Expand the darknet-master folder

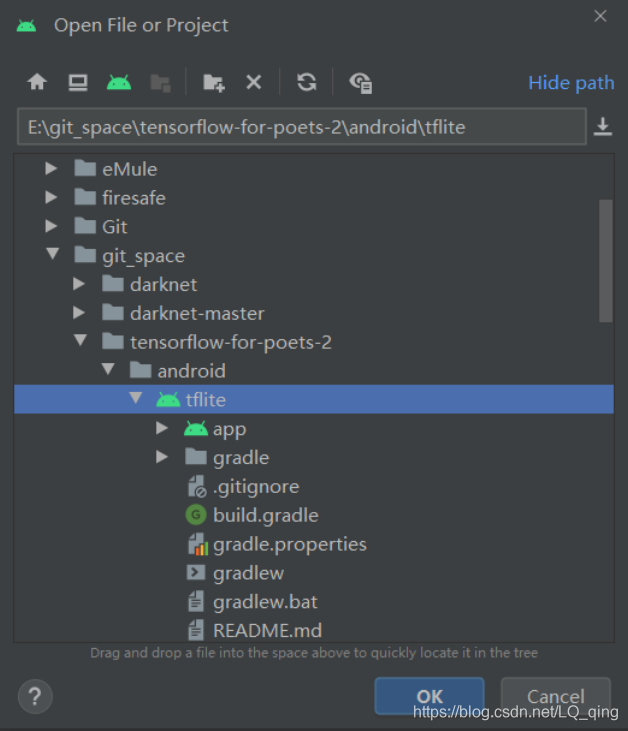79,312
